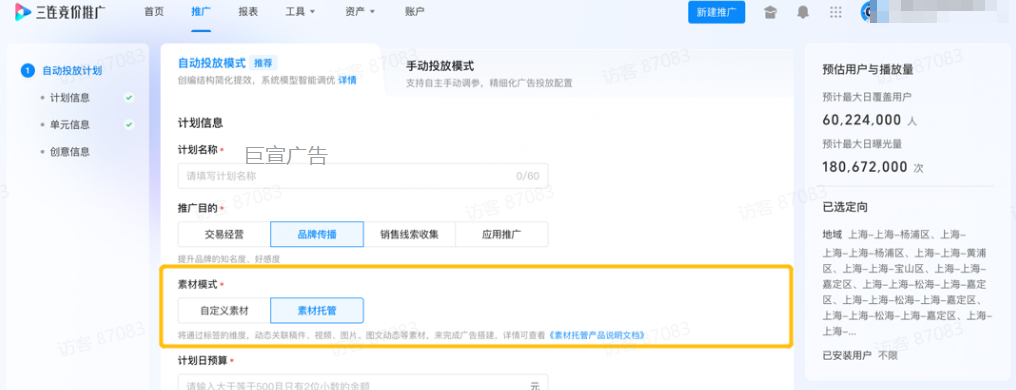Expand the 工具 dropdown menu
Image resolution: width=1016 pixels, height=390 pixels.
[300, 12]
